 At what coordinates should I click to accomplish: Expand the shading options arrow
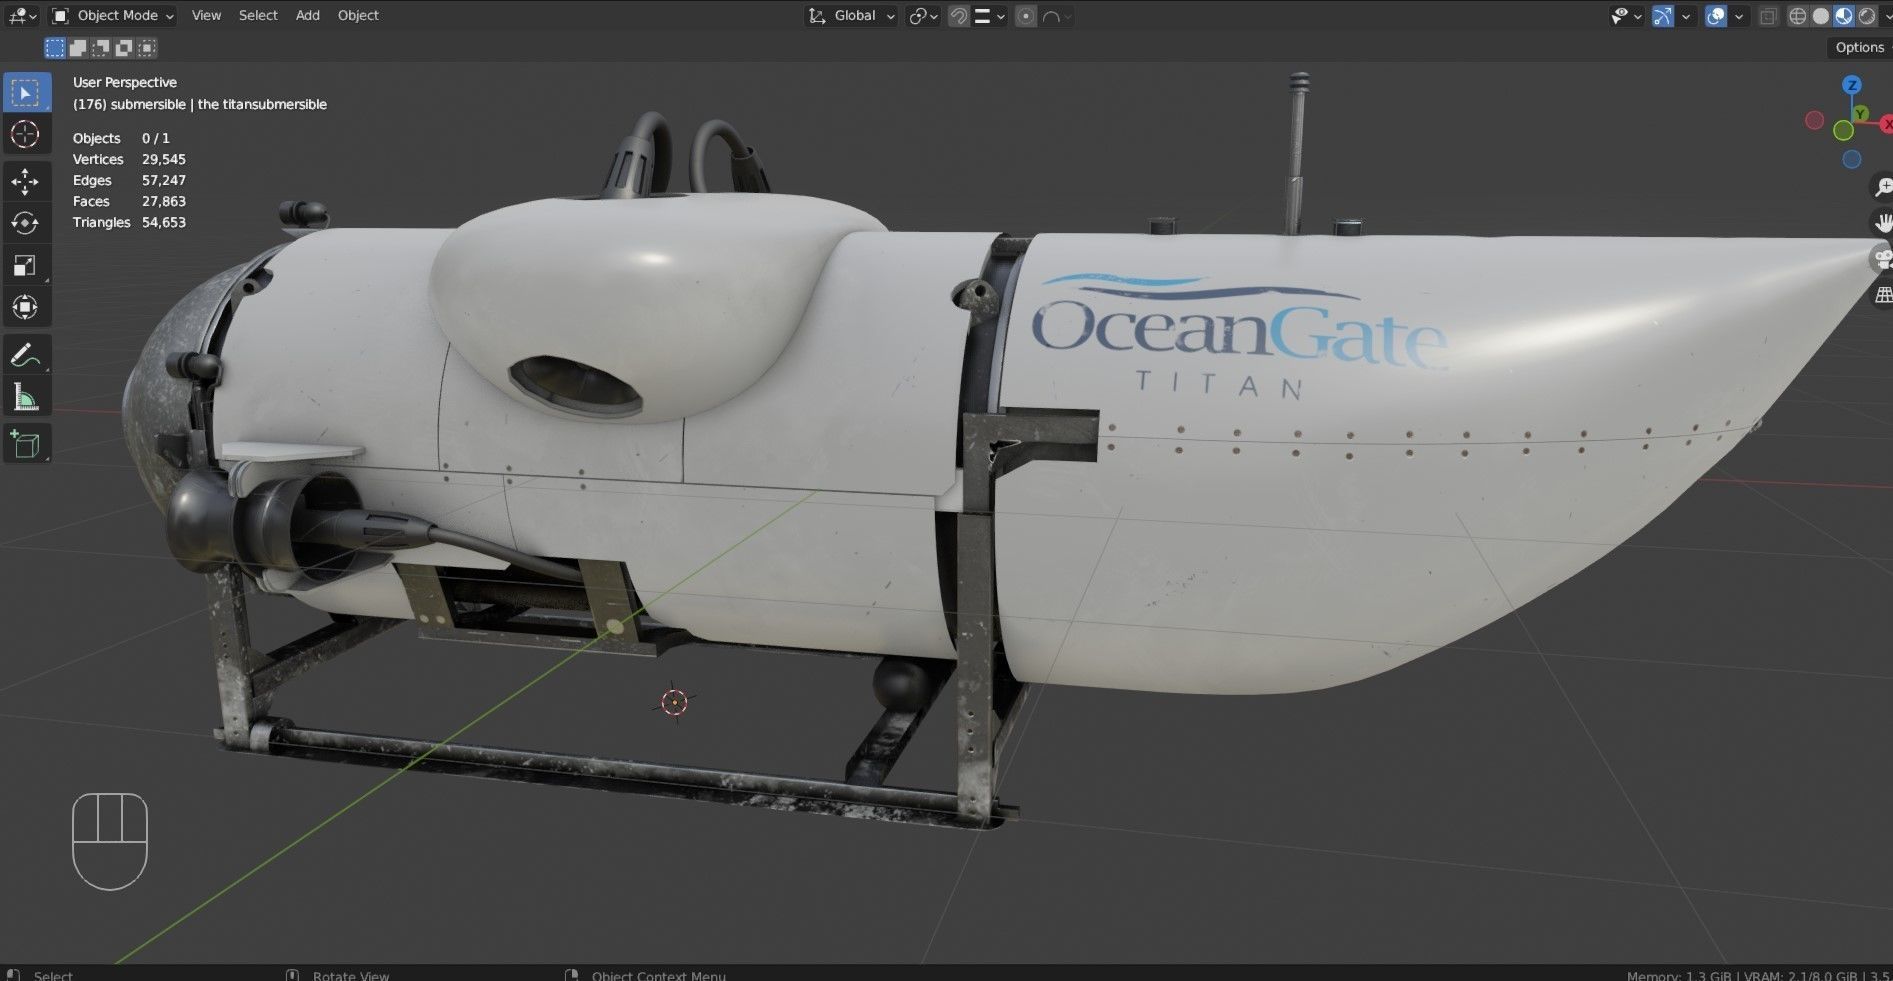[1886, 16]
